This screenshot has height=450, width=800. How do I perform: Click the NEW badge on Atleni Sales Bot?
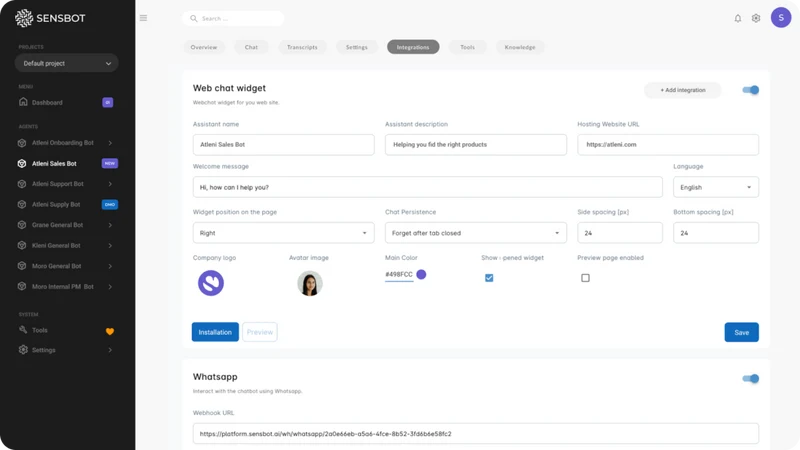(110, 163)
